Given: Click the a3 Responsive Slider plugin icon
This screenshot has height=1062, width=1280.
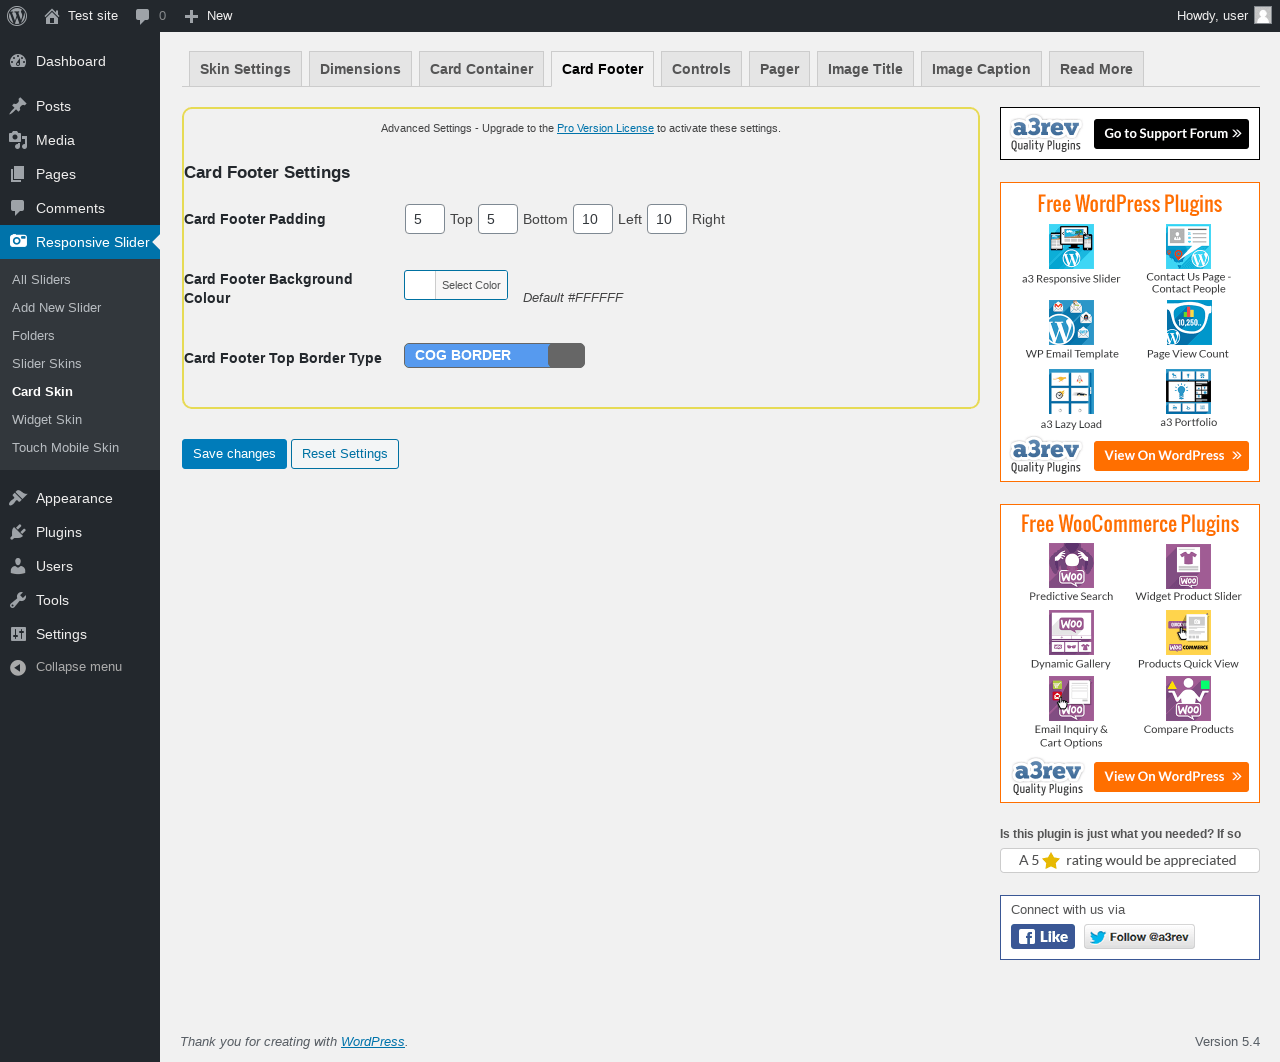Looking at the screenshot, I should pyautogui.click(x=1071, y=246).
